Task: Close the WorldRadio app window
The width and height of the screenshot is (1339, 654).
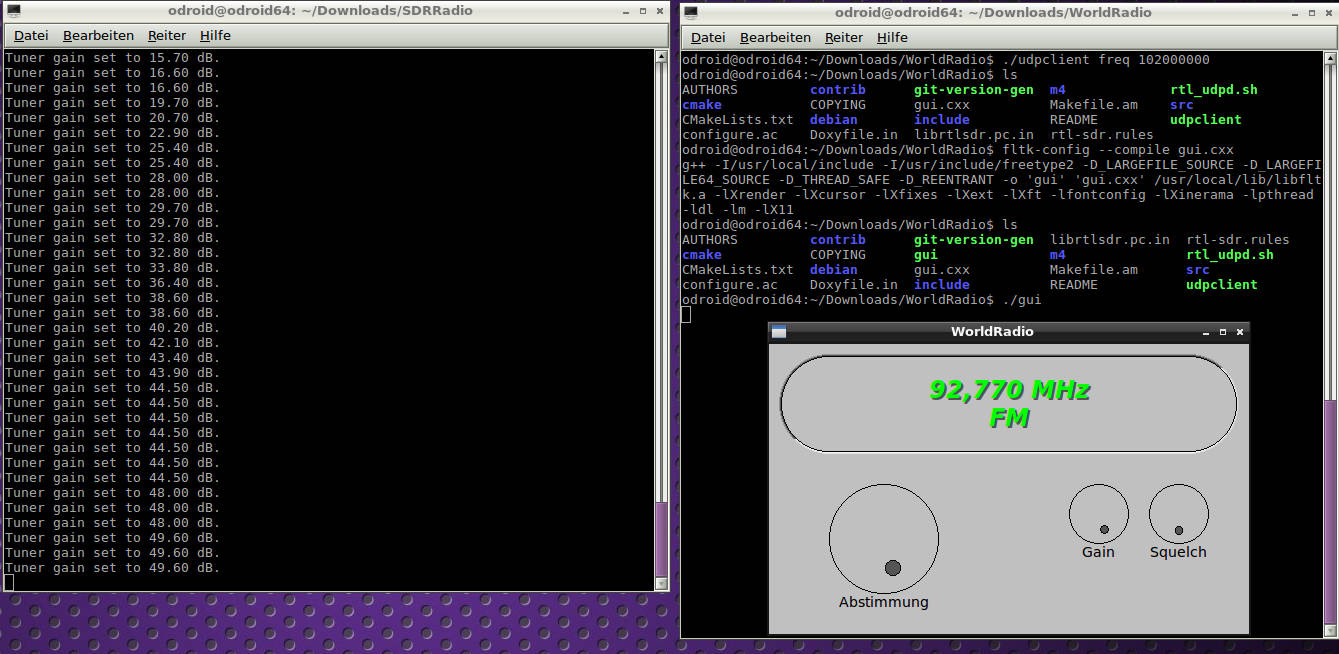Action: [1240, 332]
